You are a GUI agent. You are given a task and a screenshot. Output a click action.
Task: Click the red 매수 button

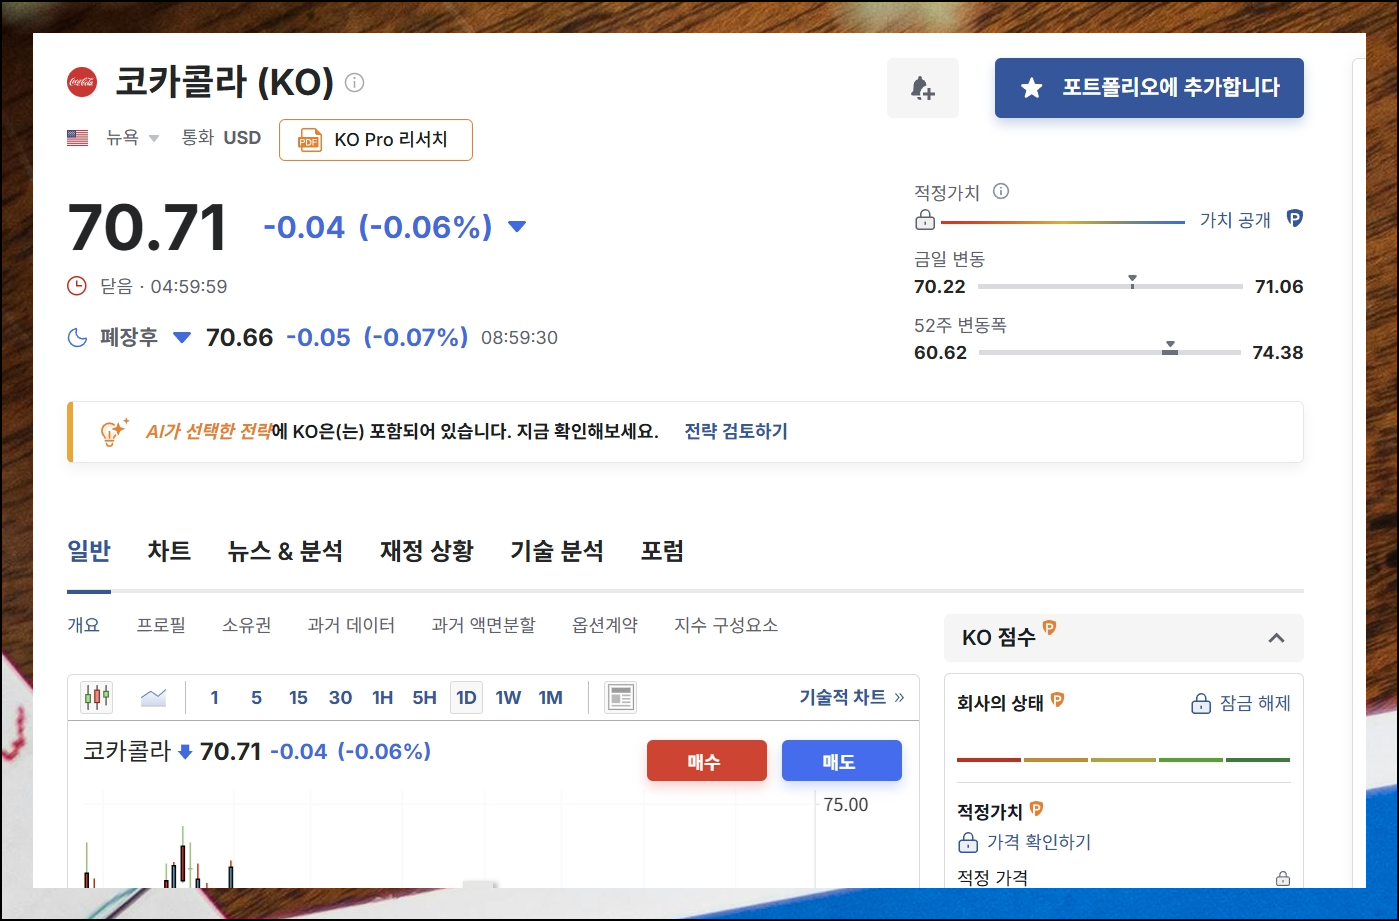click(x=707, y=761)
